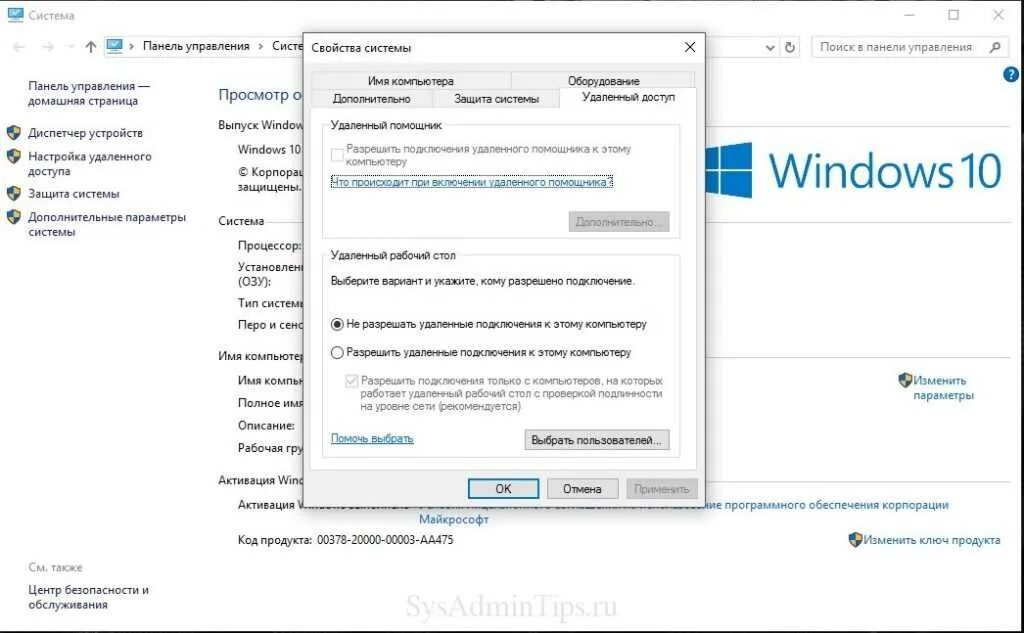Click the Применить button
The height and width of the screenshot is (633, 1024).
(662, 489)
